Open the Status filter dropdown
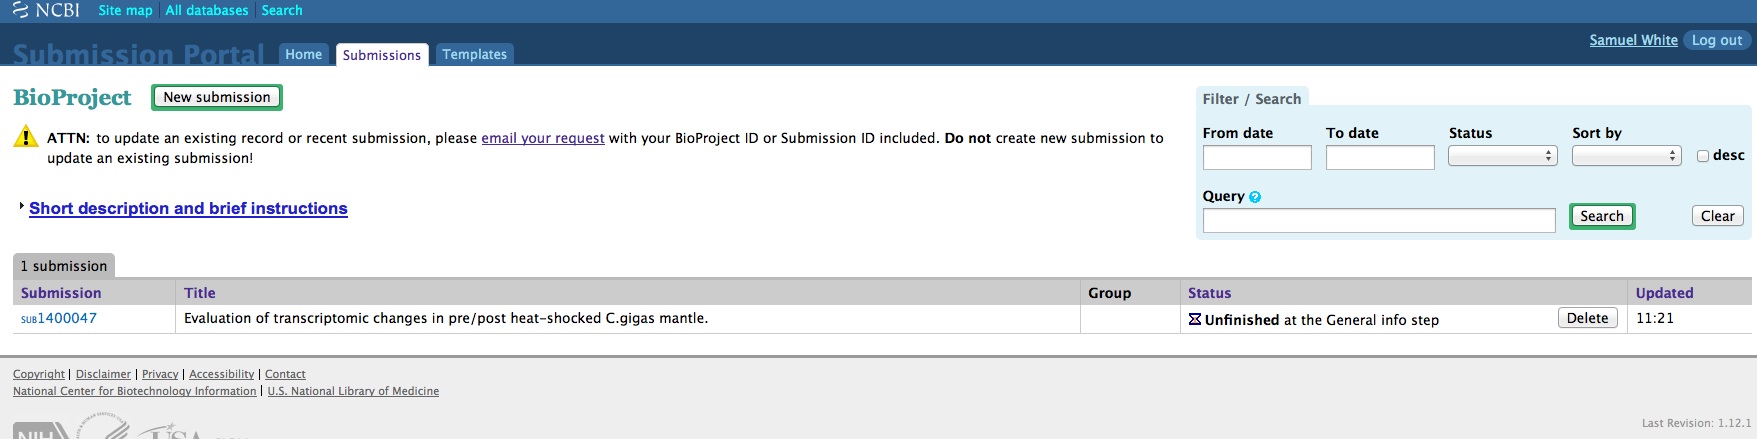This screenshot has width=1757, height=439. tap(1502, 156)
